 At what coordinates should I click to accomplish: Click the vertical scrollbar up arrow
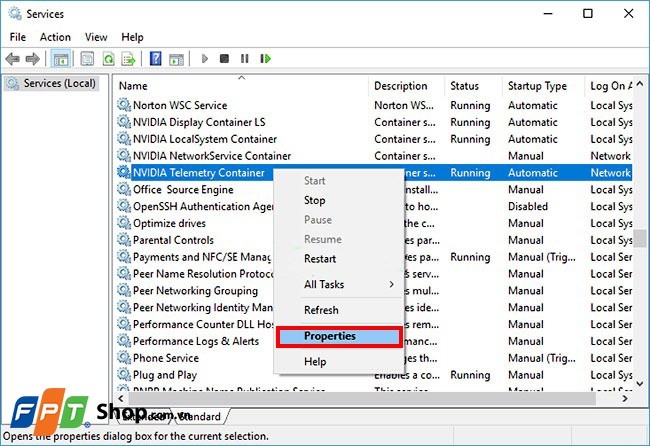pos(640,84)
